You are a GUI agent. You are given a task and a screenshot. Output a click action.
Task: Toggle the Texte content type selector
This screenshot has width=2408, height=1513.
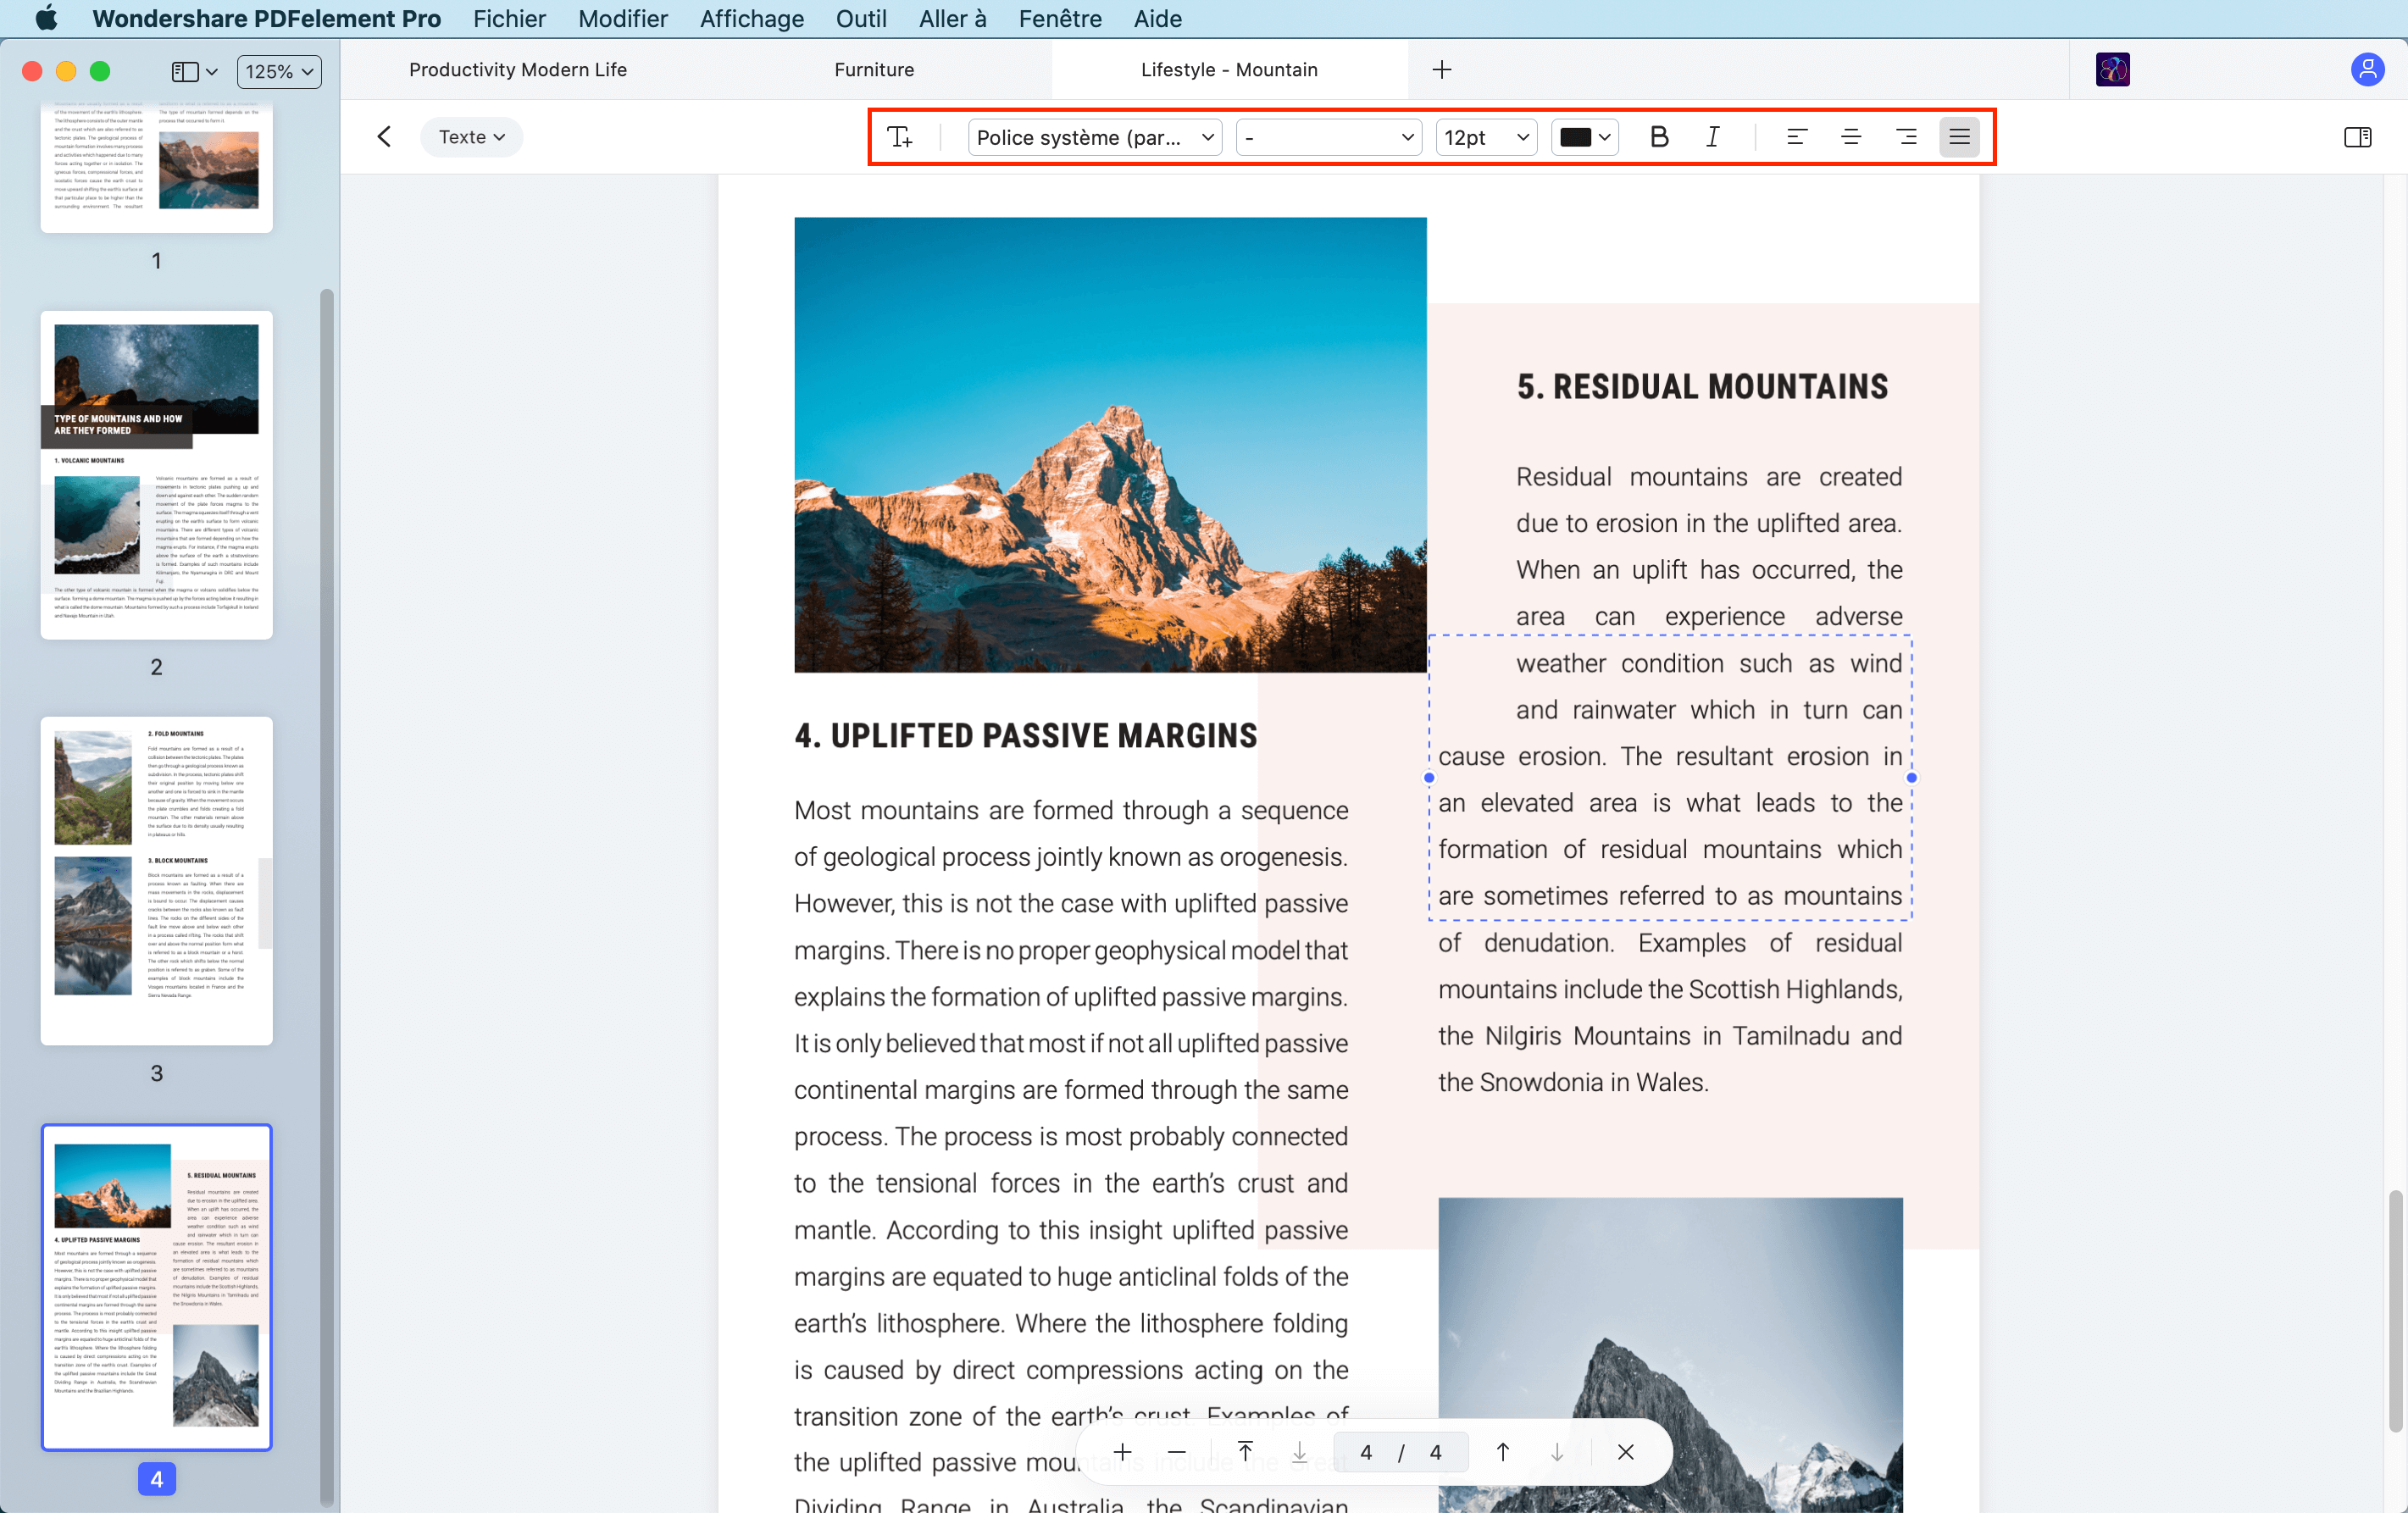tap(470, 136)
